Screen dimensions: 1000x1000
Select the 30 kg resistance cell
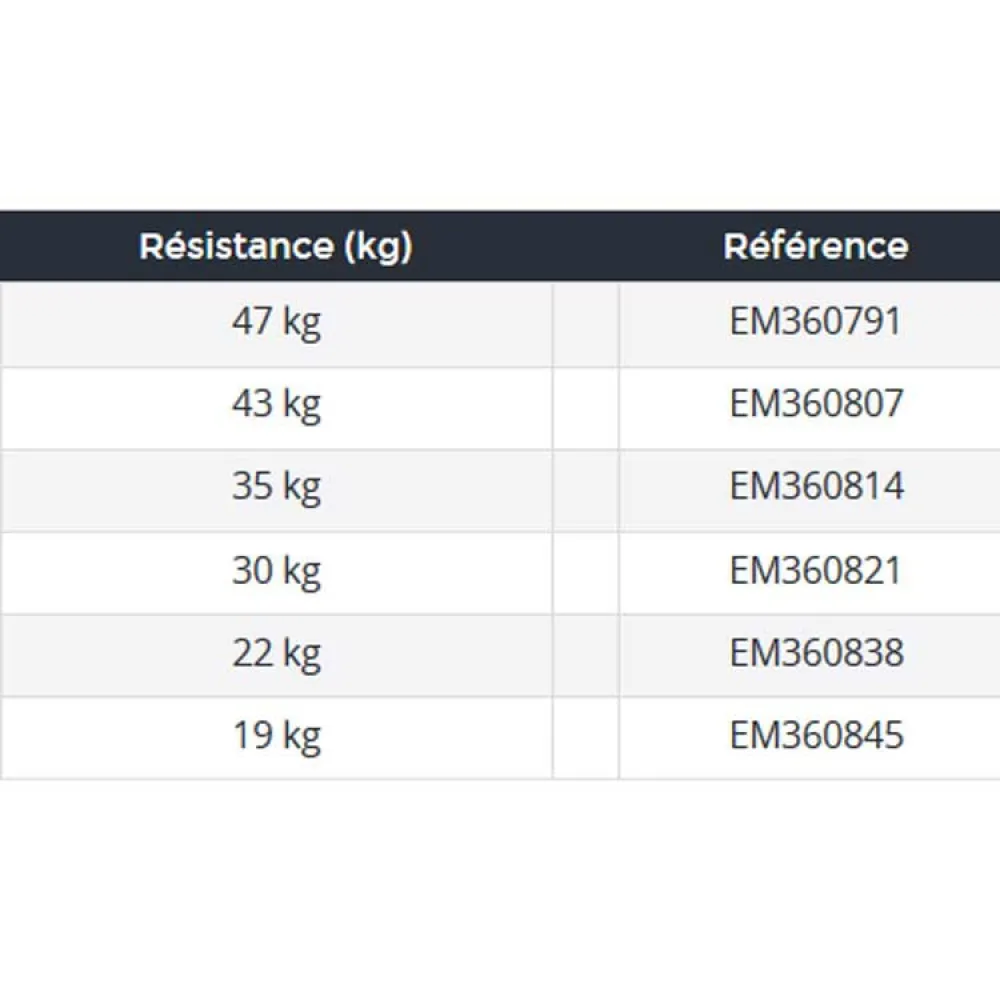(x=276, y=573)
